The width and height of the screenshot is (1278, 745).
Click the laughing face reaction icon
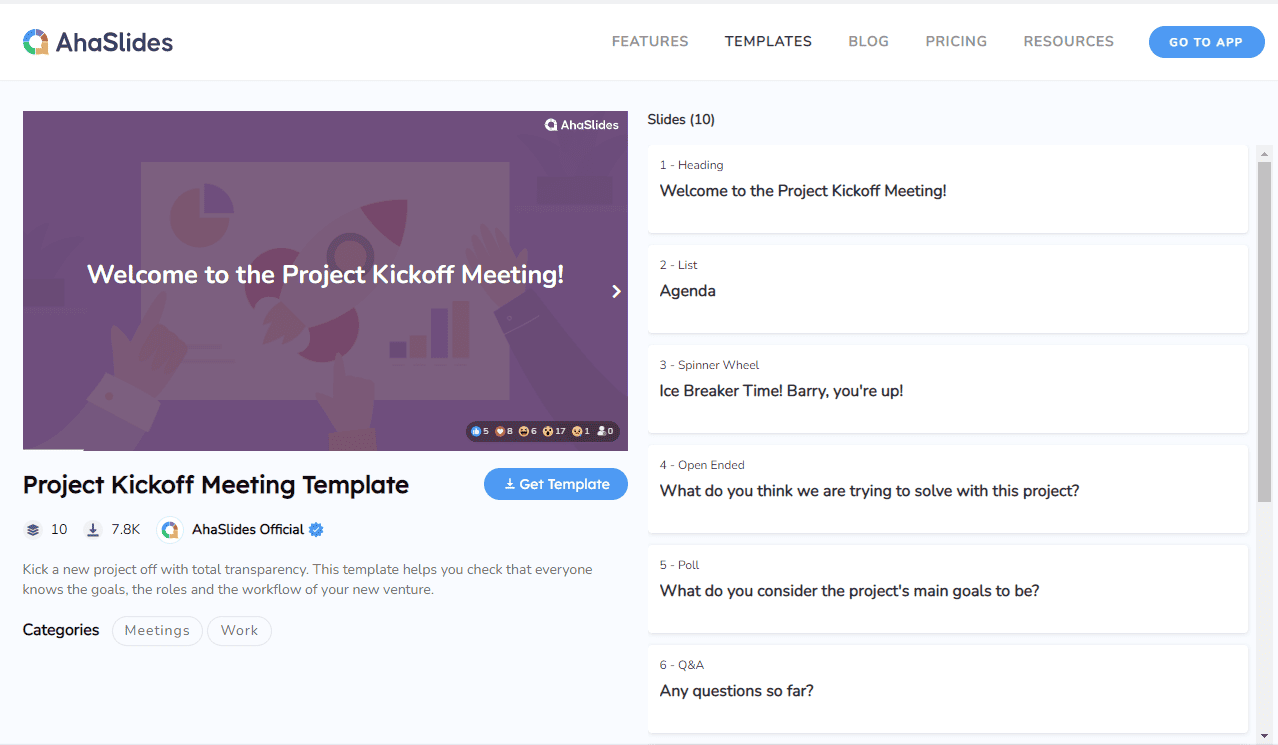coord(523,431)
